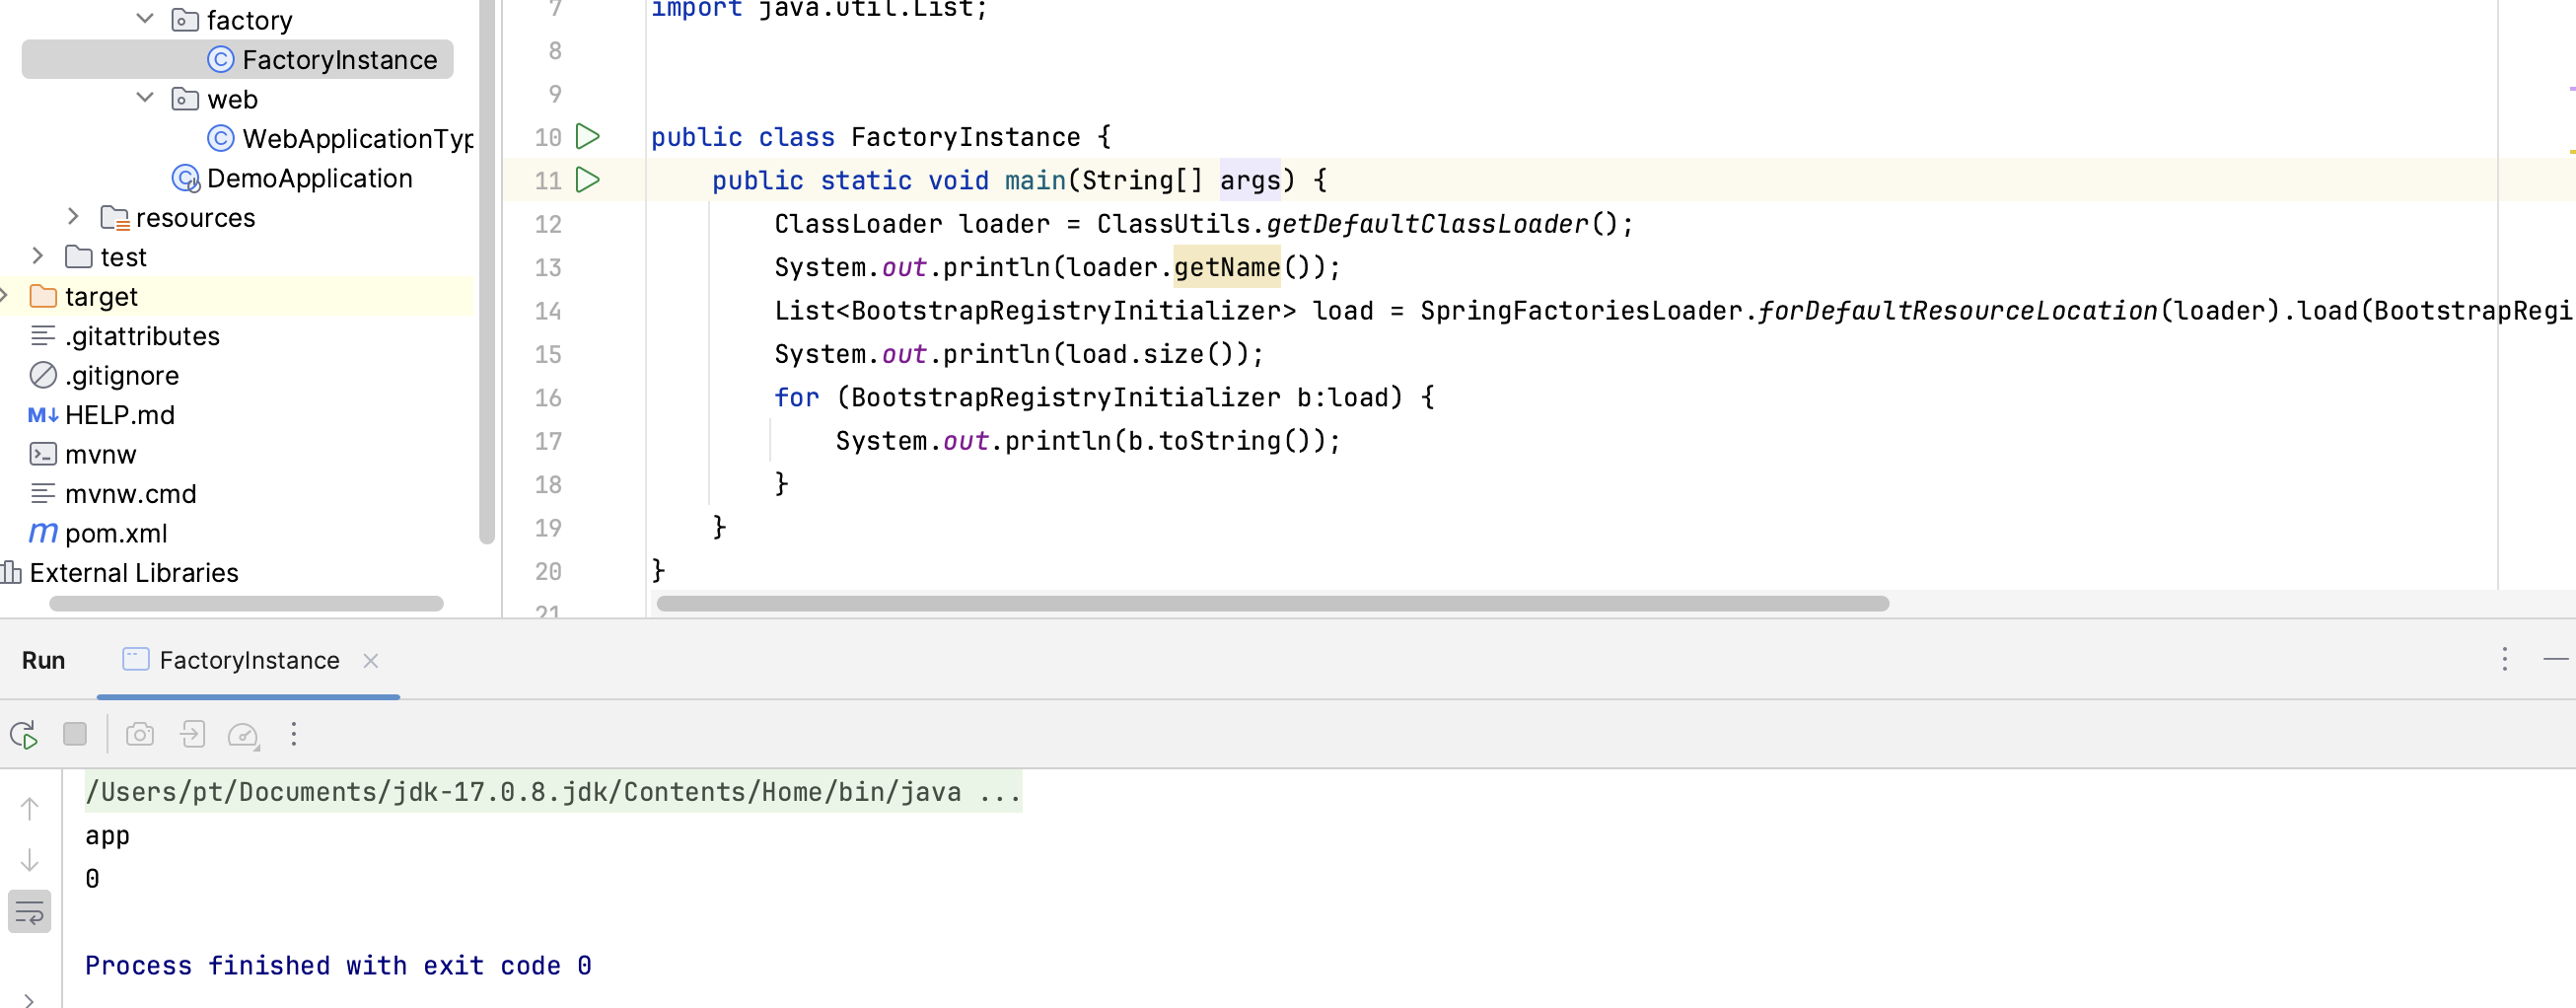Click the Markdown icon beside HELP.md

tap(43, 415)
